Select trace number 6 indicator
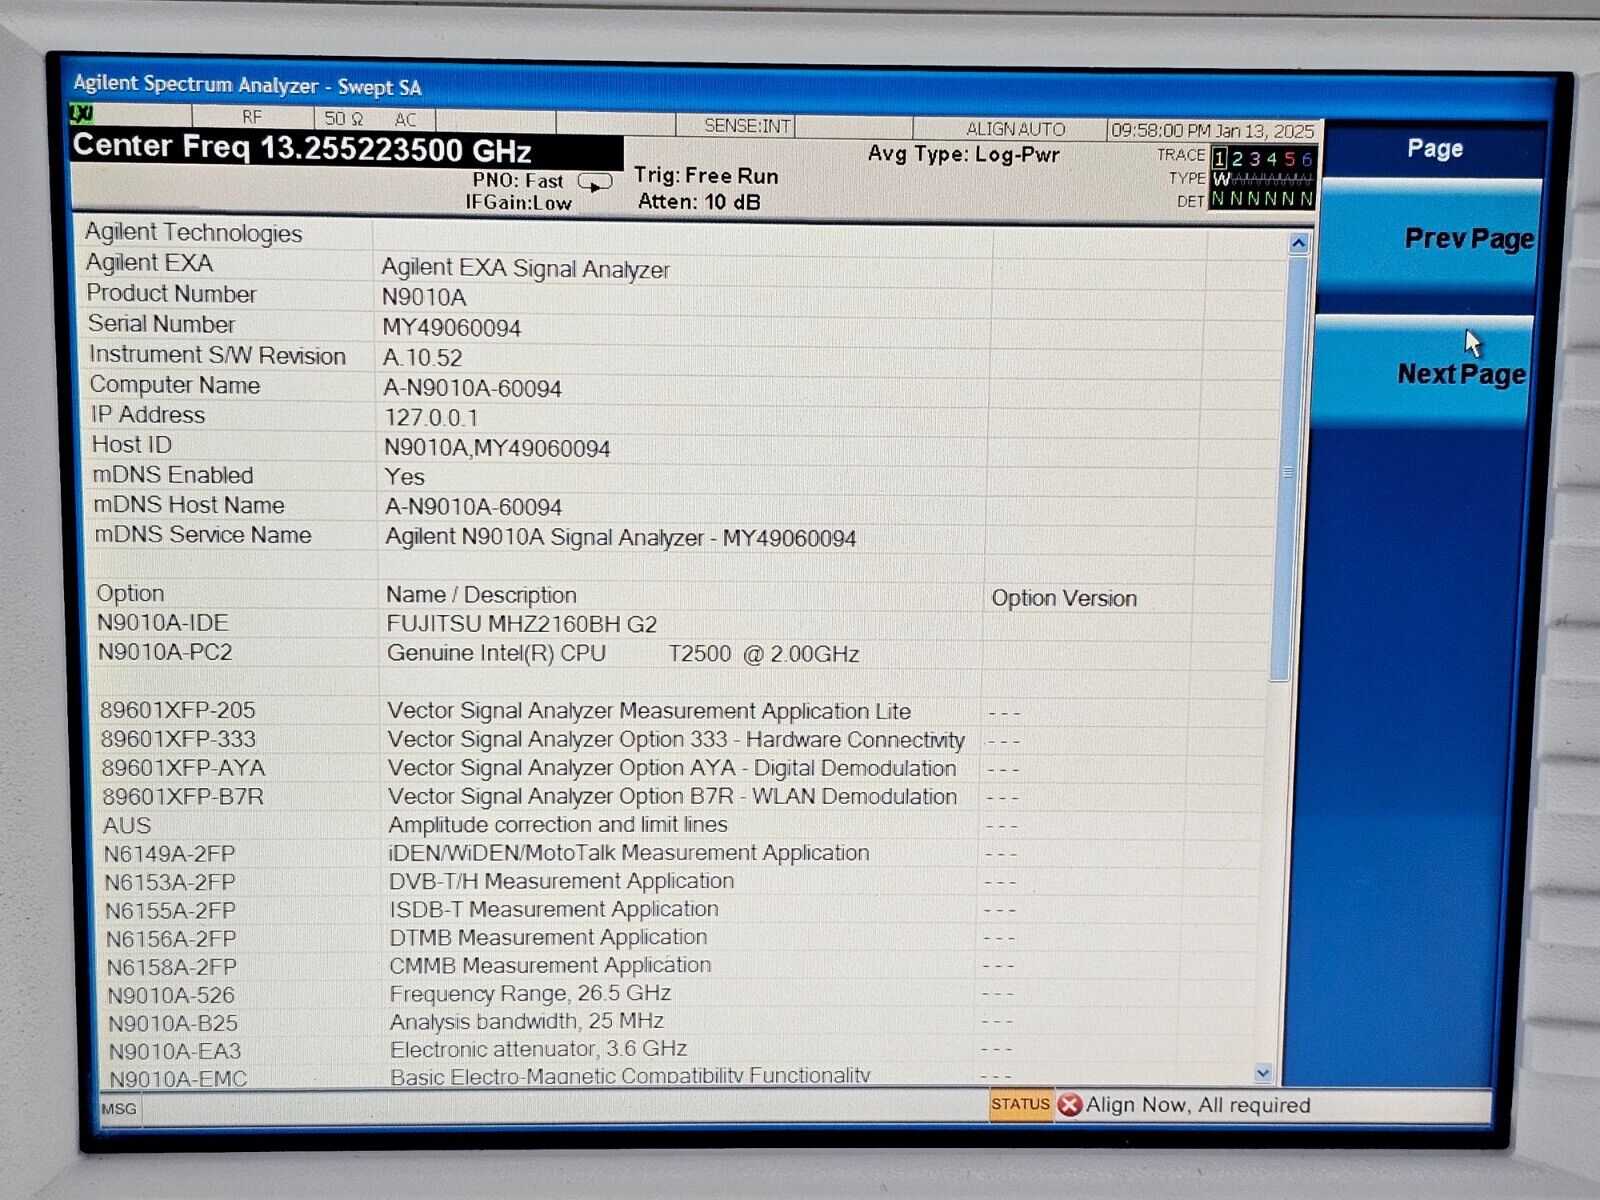Screen dimensions: 1600x1200 tap(1306, 159)
